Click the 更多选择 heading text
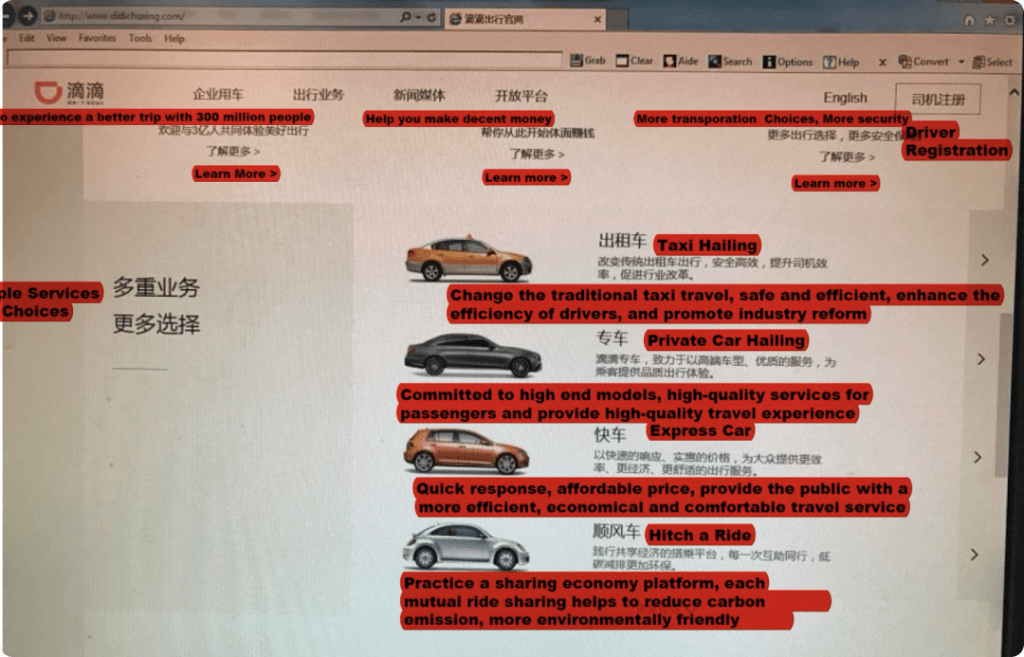1024x657 pixels. (156, 324)
